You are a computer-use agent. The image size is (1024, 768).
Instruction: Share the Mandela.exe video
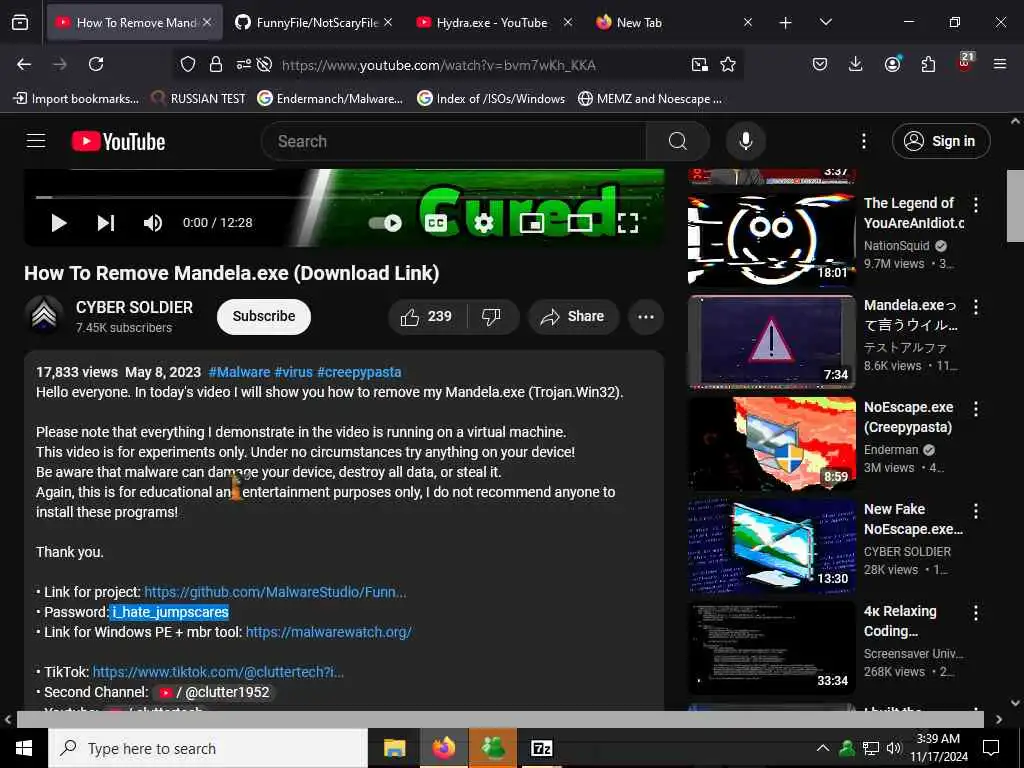click(x=573, y=317)
